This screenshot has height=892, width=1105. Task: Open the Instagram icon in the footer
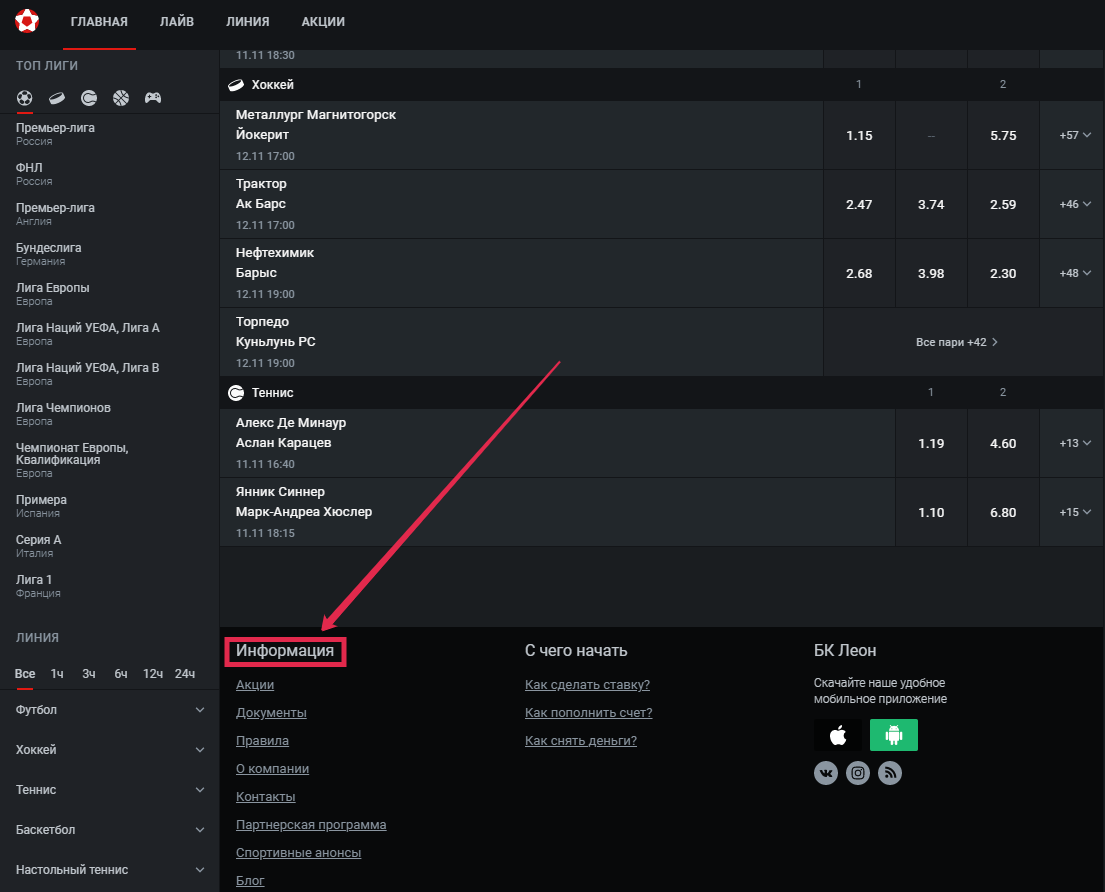[x=858, y=773]
